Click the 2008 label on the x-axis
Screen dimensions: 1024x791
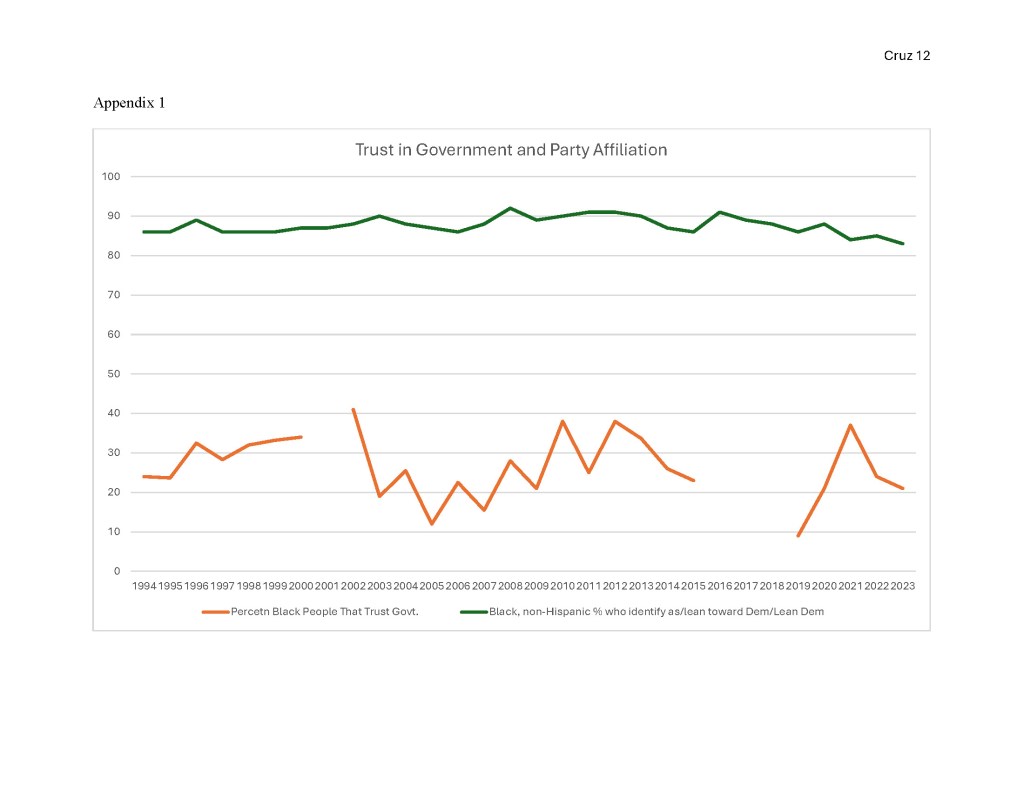[x=510, y=585]
